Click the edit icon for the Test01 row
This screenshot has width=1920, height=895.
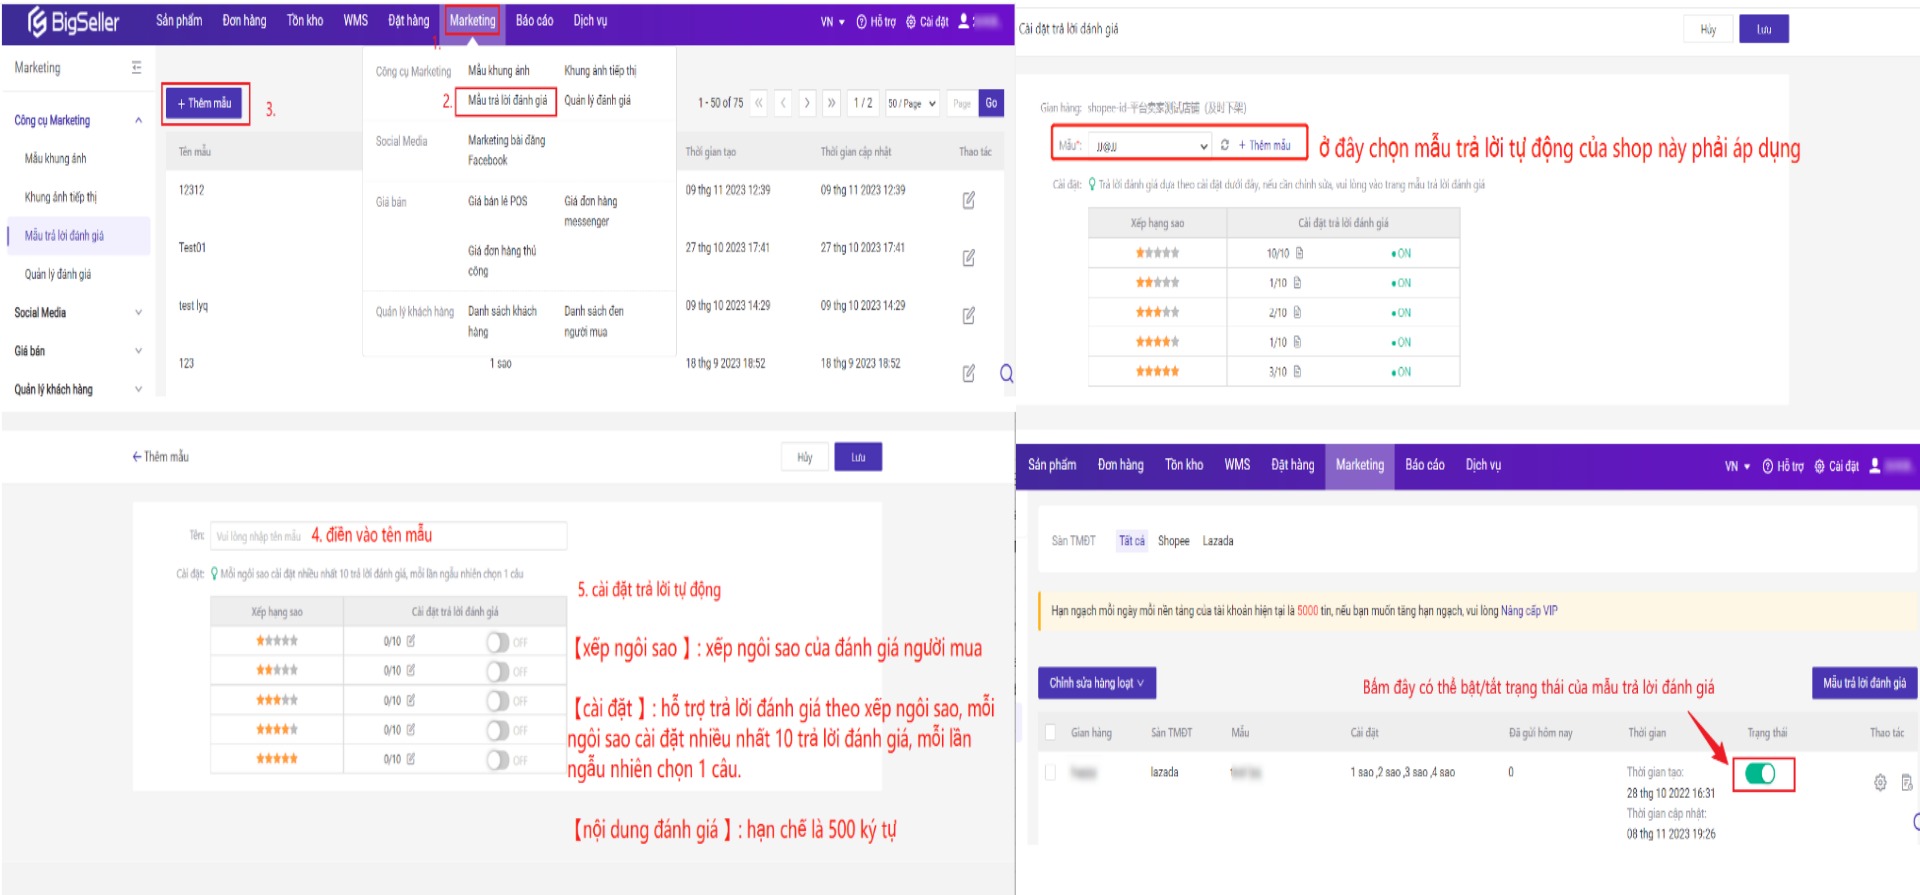pyautogui.click(x=968, y=258)
